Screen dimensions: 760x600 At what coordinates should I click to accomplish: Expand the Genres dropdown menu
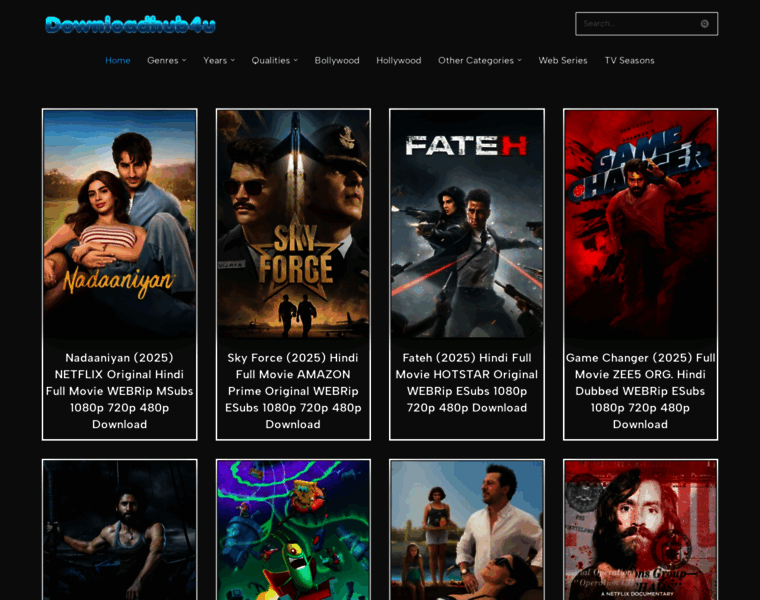point(167,61)
